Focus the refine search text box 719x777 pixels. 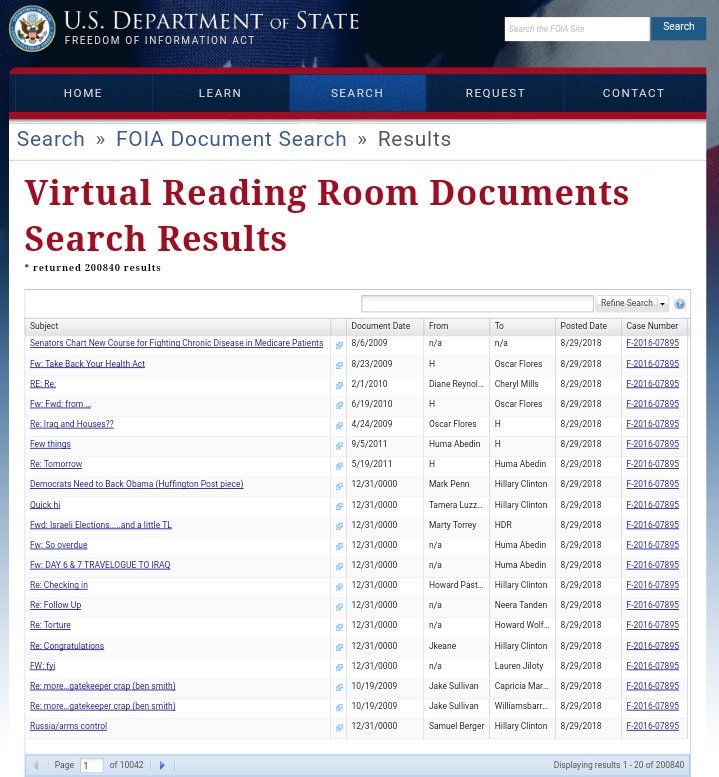click(477, 304)
